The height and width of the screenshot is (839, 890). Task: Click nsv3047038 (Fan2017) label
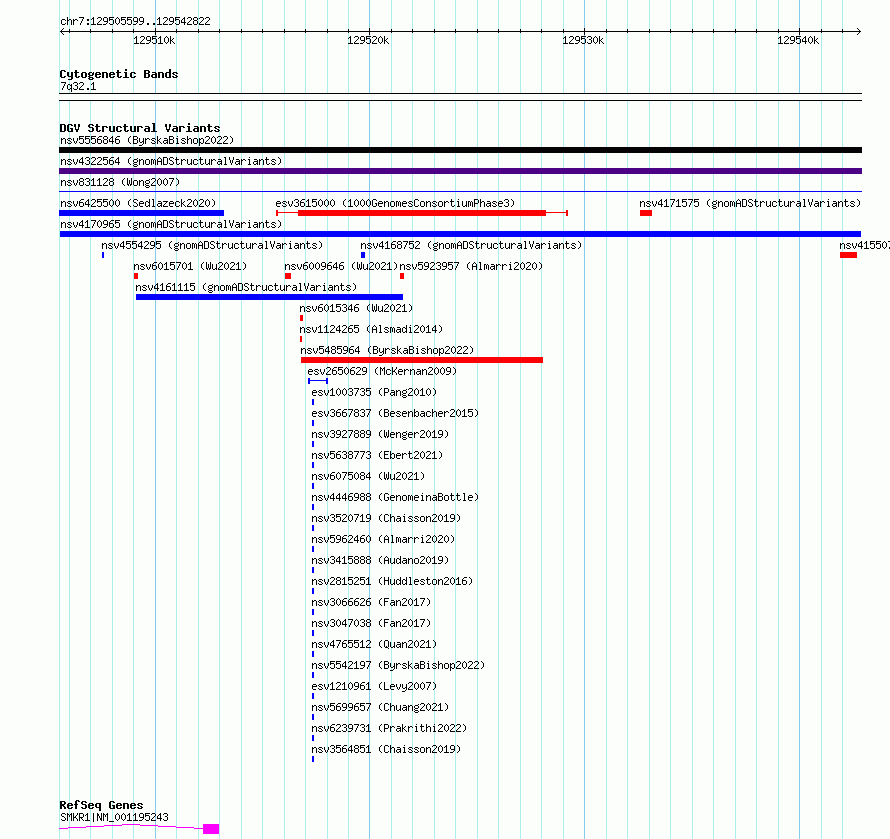tap(371, 623)
